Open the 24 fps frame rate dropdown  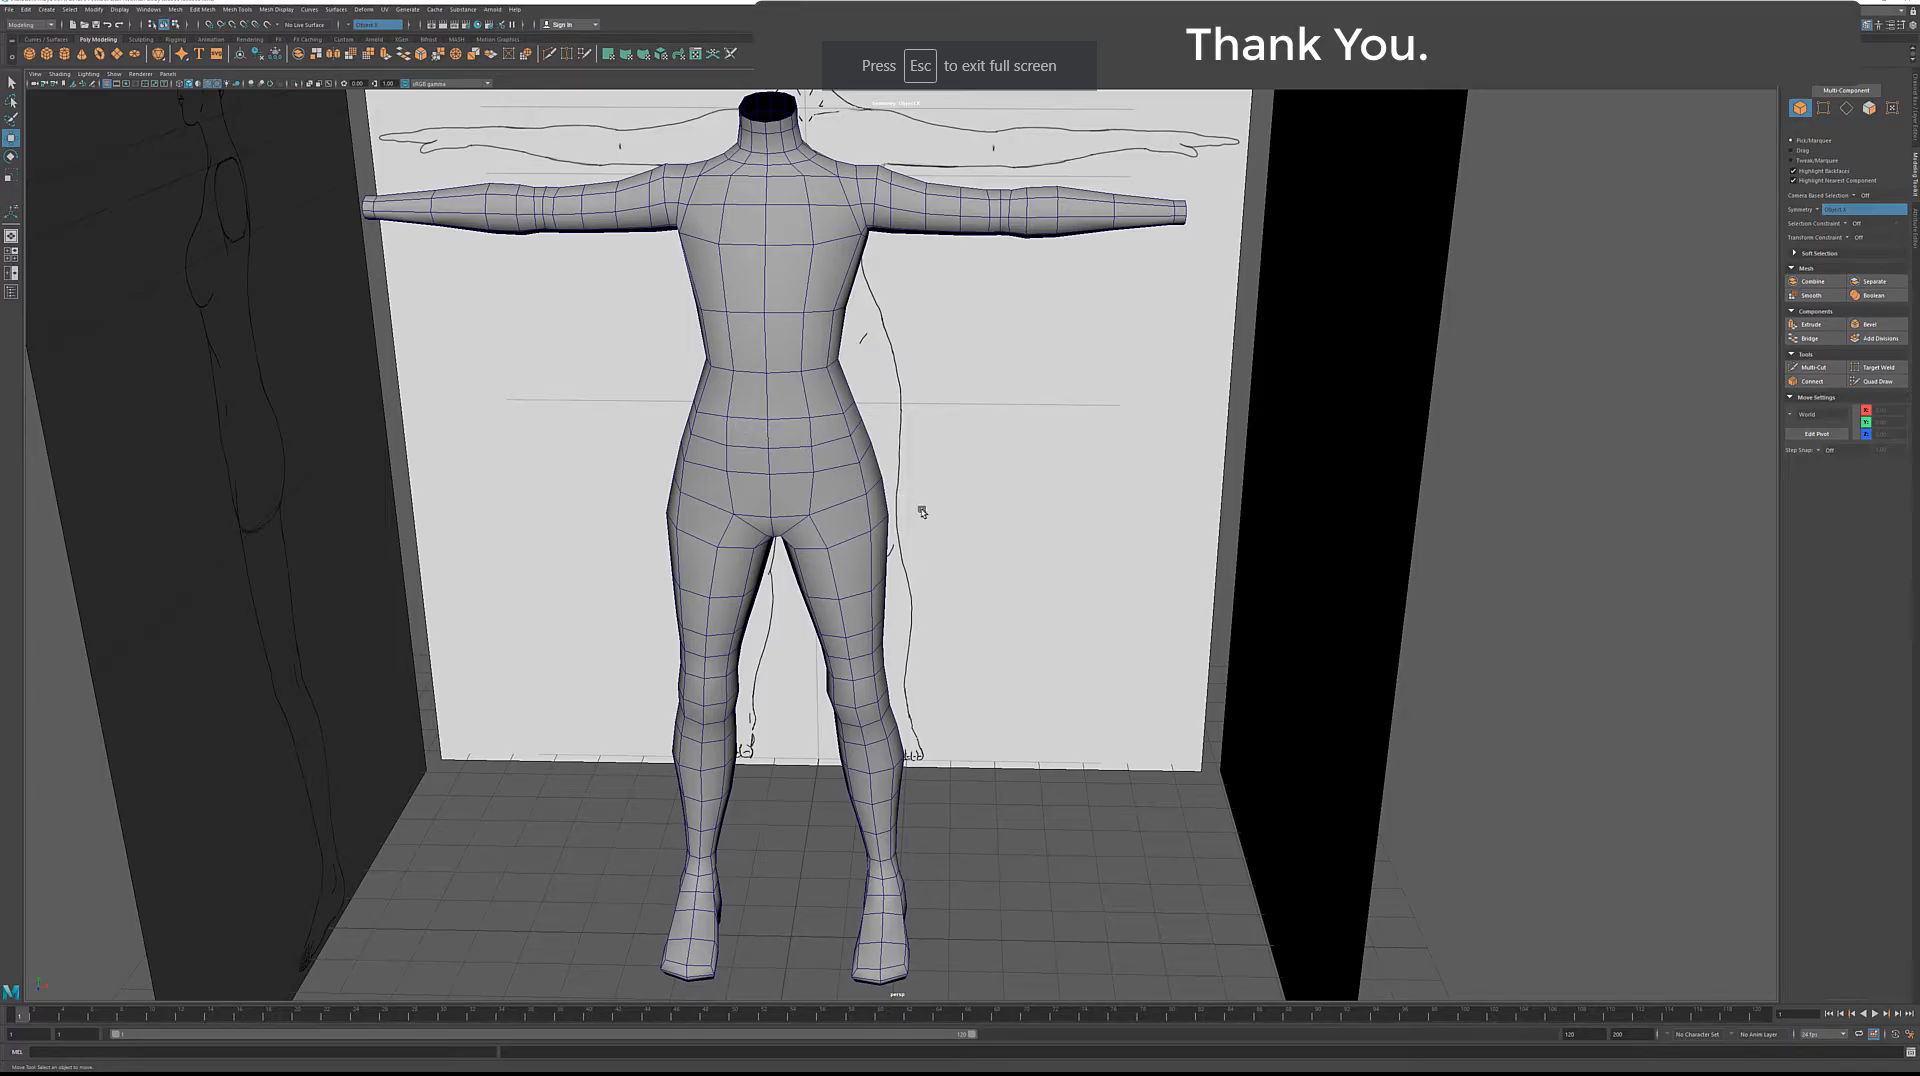pos(1823,1034)
